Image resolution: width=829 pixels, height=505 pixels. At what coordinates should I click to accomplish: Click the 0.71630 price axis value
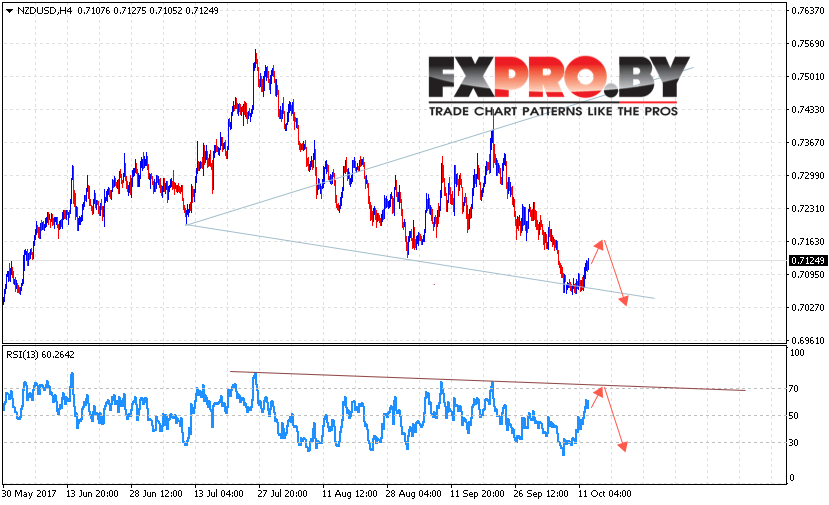click(808, 242)
